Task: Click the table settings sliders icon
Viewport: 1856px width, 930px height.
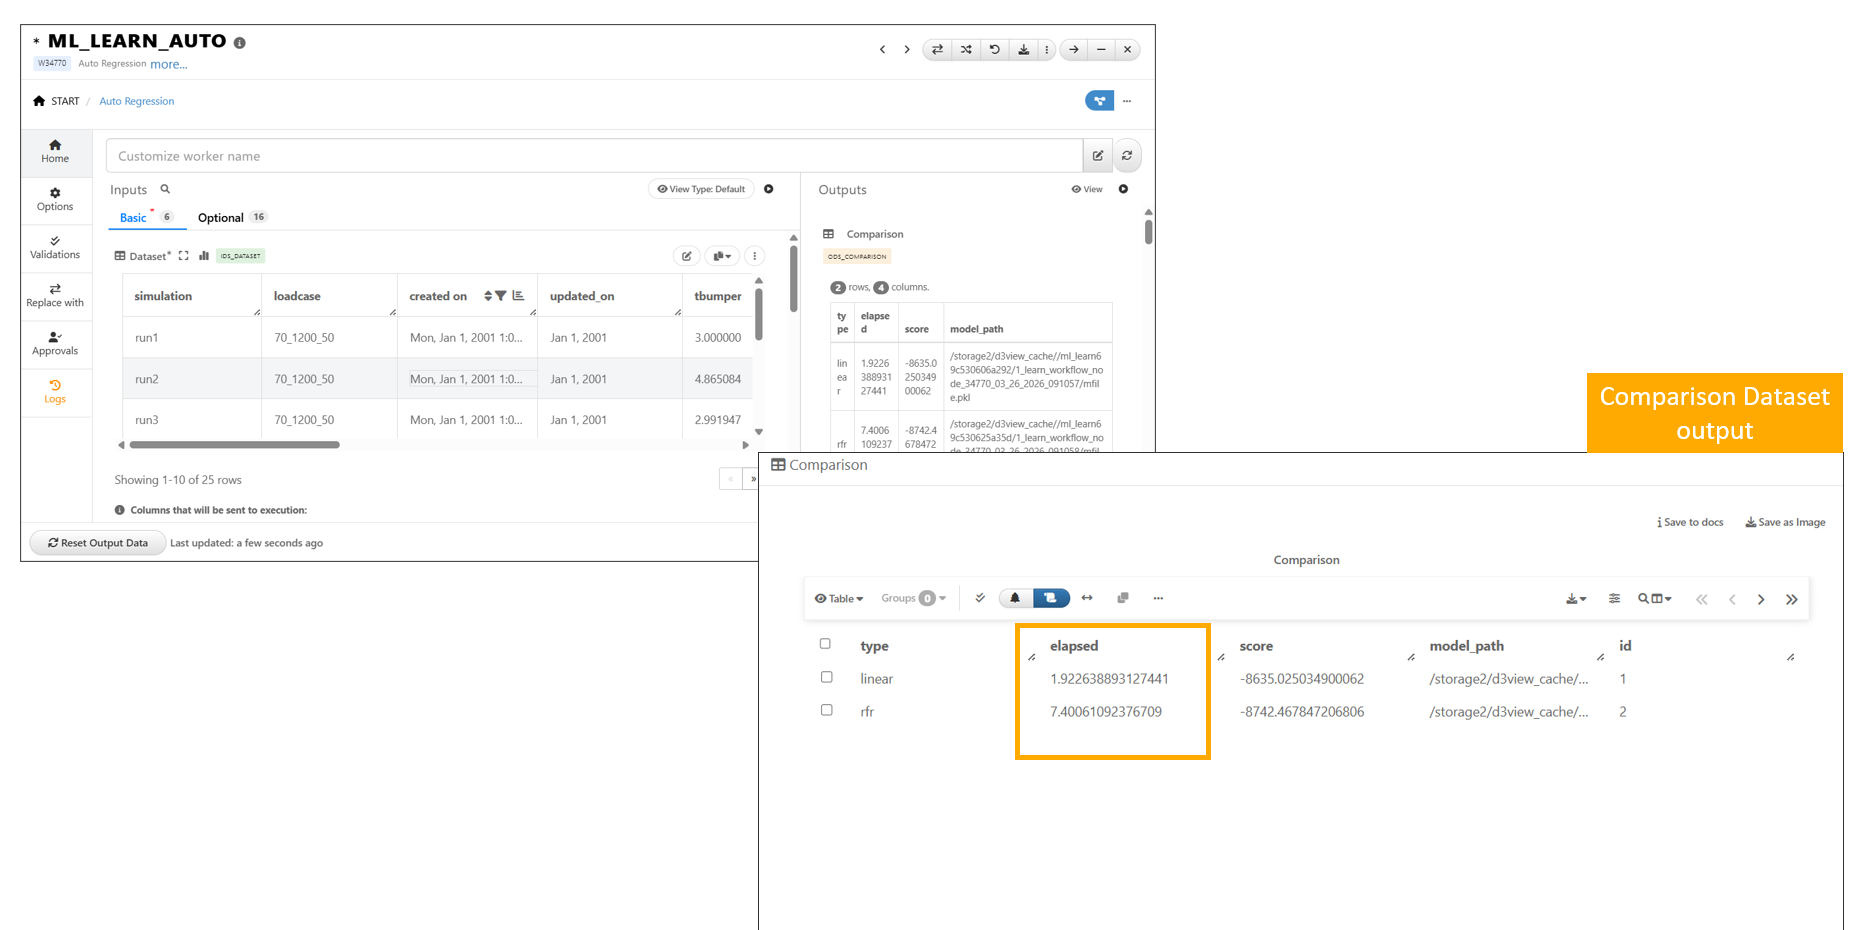Action: coord(1614,598)
